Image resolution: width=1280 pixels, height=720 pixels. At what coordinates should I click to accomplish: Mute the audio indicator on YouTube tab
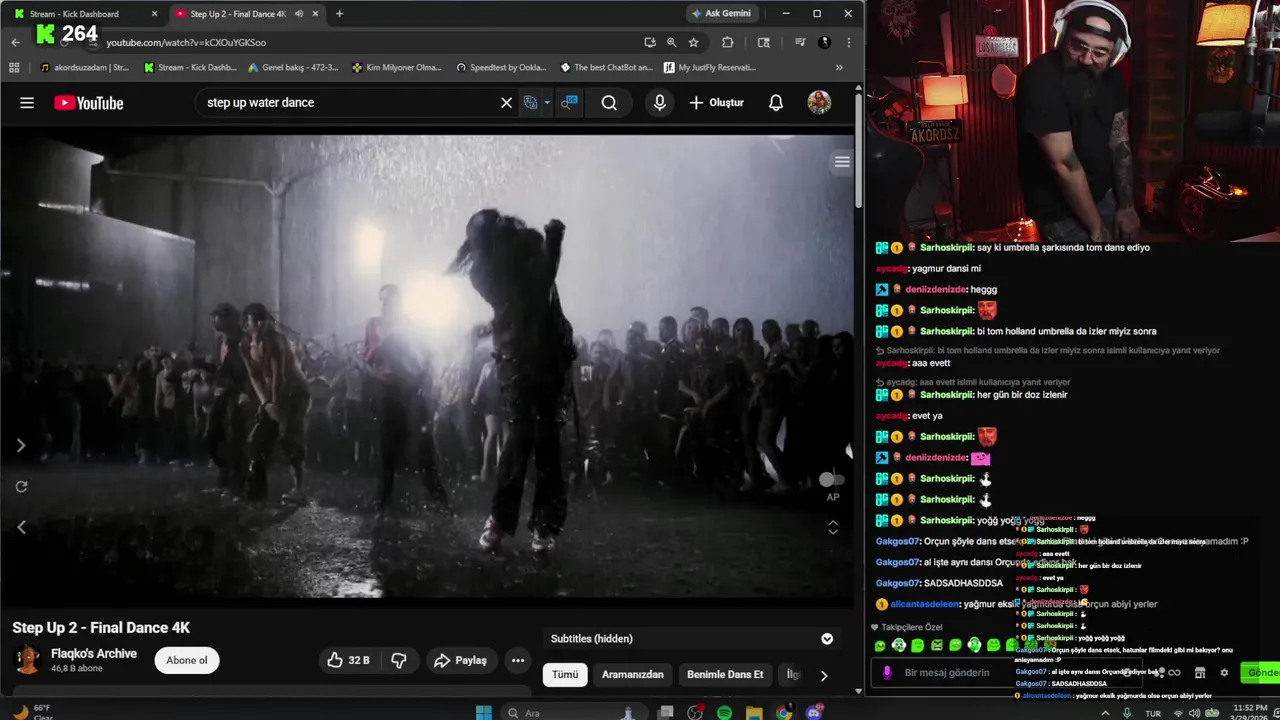click(x=299, y=14)
